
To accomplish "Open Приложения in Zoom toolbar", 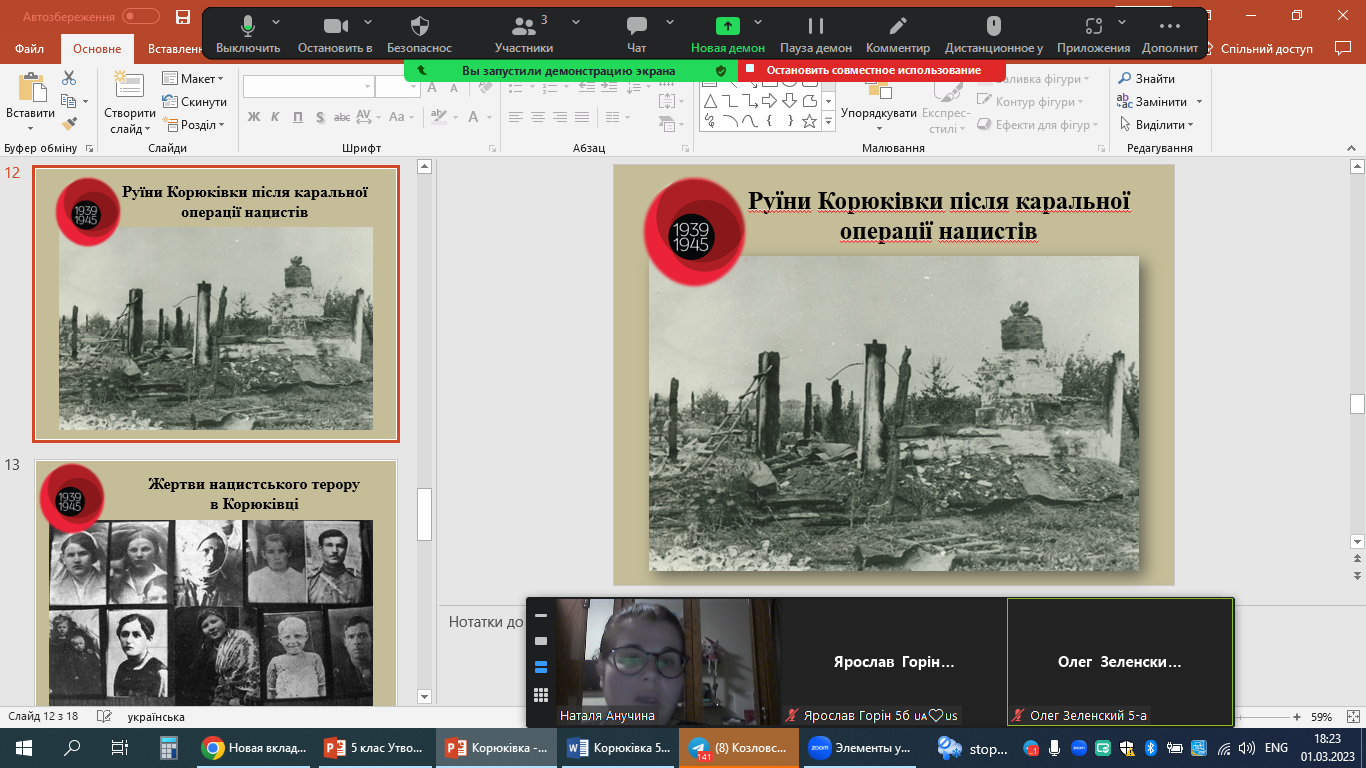I will [x=1093, y=34].
